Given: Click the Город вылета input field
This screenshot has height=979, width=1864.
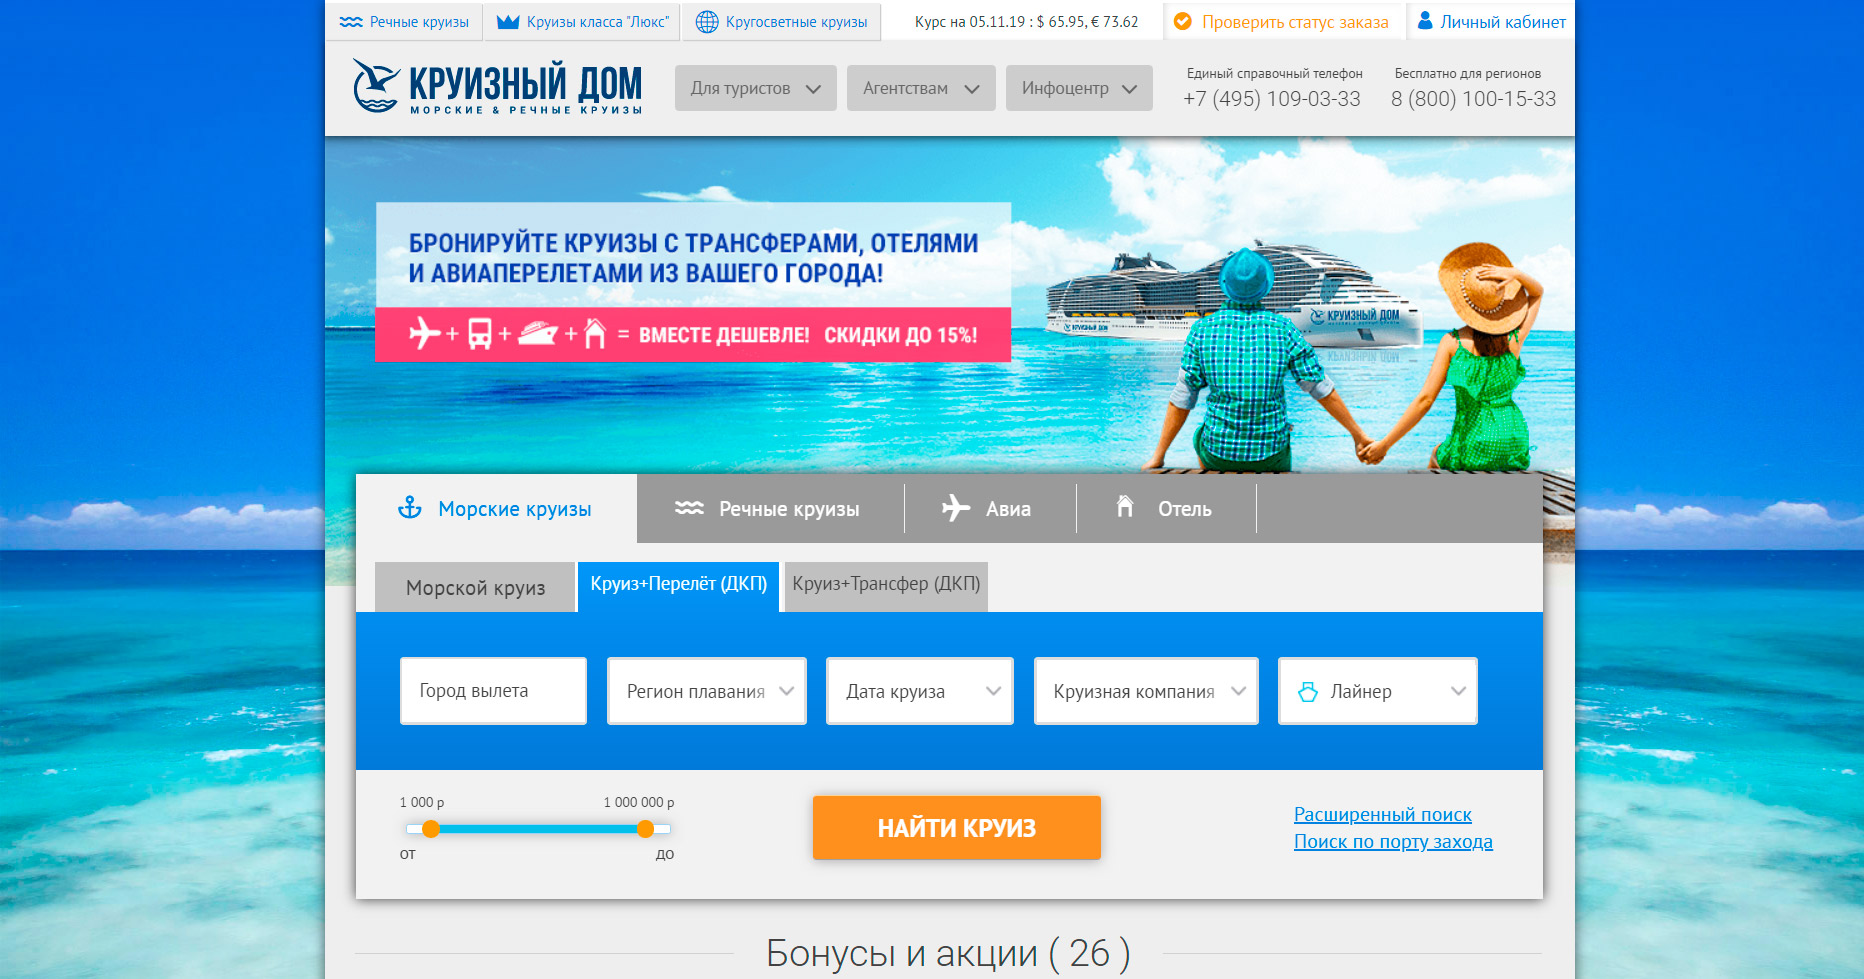Looking at the screenshot, I should [x=492, y=690].
